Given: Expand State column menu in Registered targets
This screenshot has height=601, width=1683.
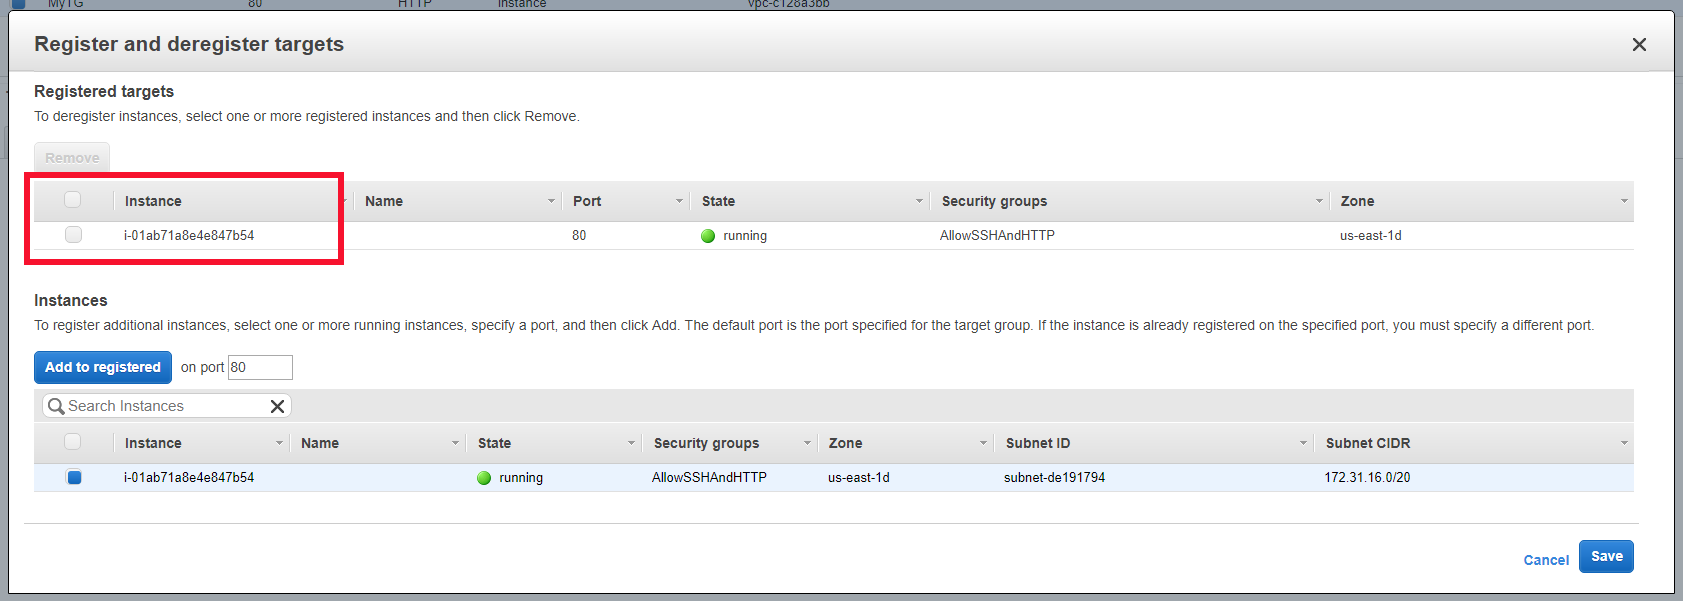Looking at the screenshot, I should pos(919,201).
